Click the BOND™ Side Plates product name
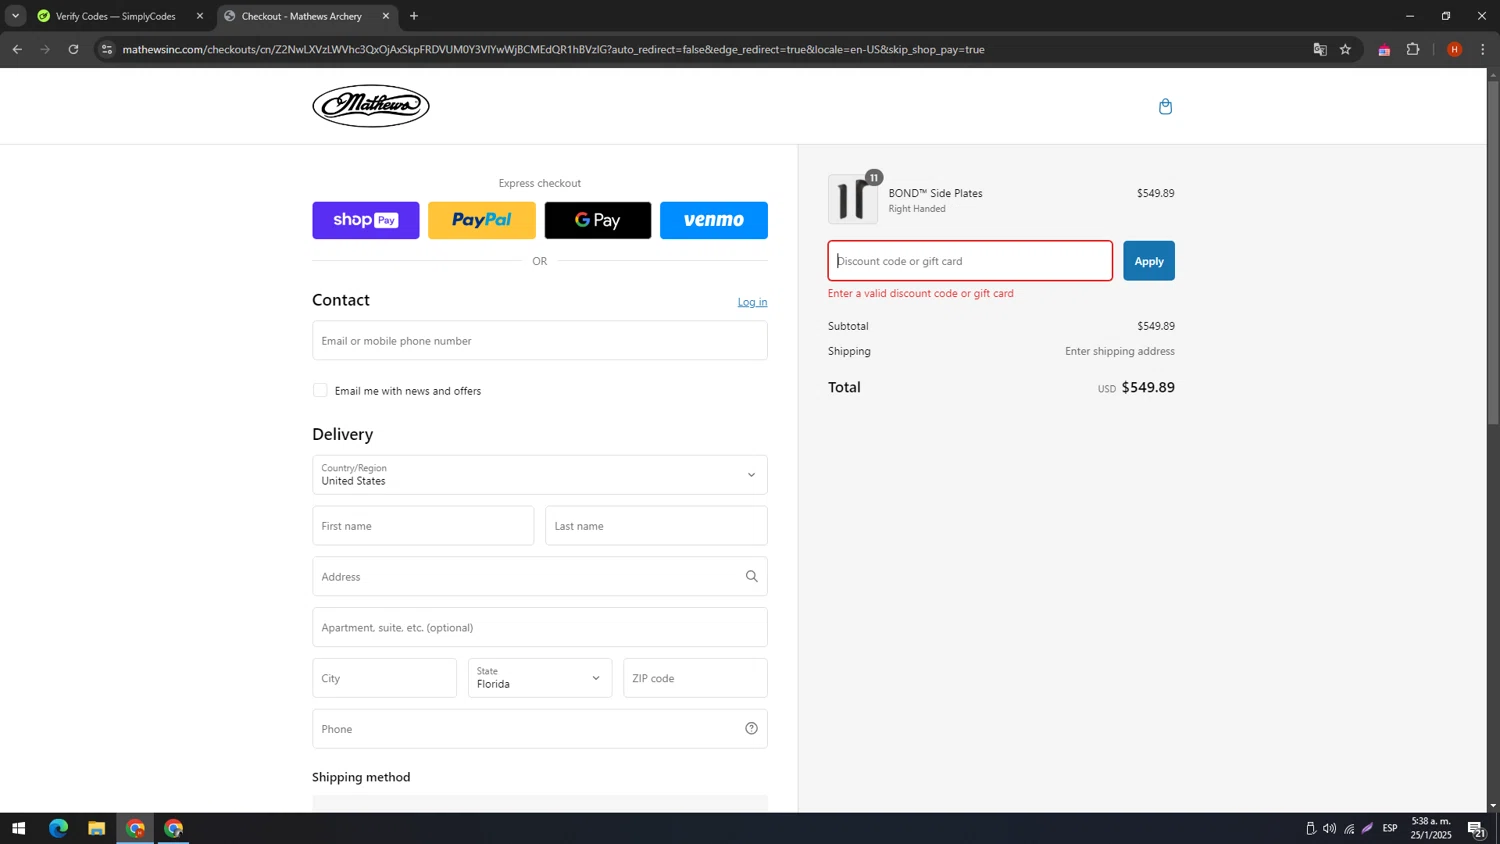 click(x=935, y=193)
